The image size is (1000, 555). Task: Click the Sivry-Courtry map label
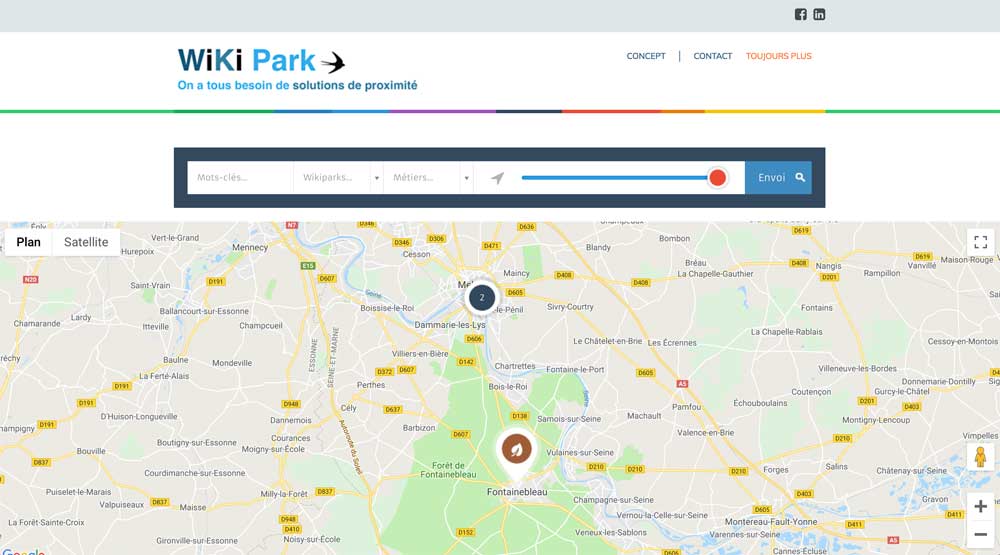coord(570,306)
